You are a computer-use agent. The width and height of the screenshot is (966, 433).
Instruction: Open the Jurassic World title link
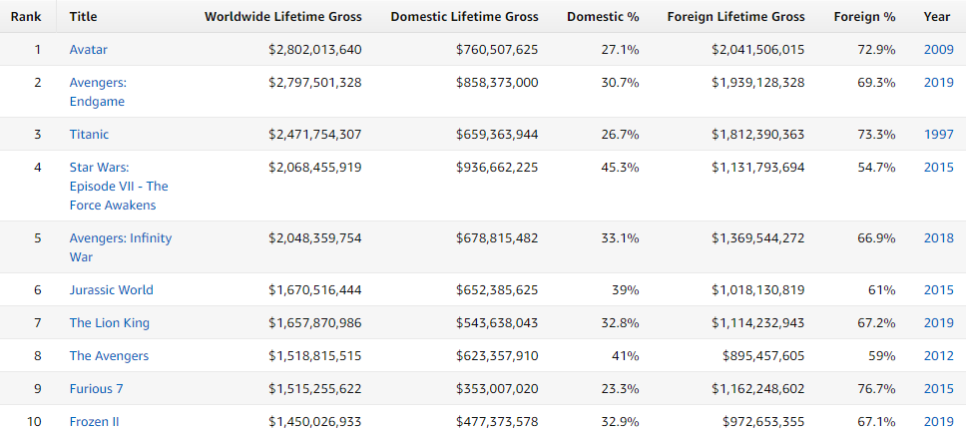(112, 289)
